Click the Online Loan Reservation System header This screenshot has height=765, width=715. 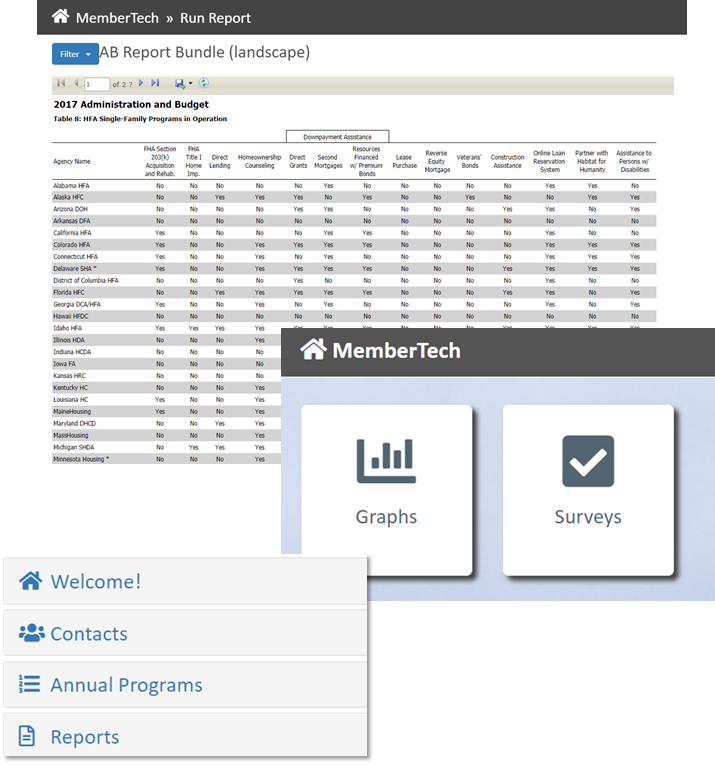[x=549, y=161]
